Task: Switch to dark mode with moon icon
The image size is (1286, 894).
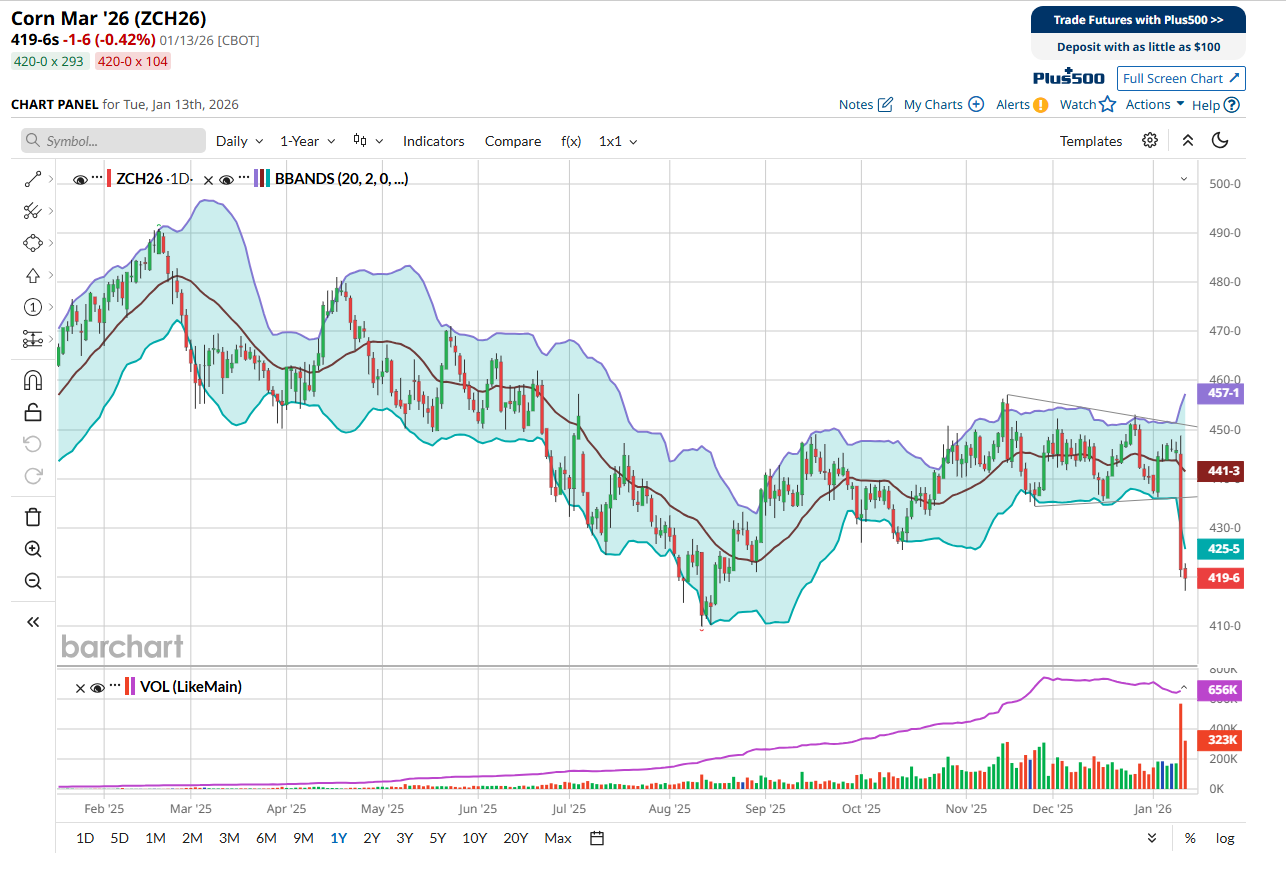Action: [1219, 141]
